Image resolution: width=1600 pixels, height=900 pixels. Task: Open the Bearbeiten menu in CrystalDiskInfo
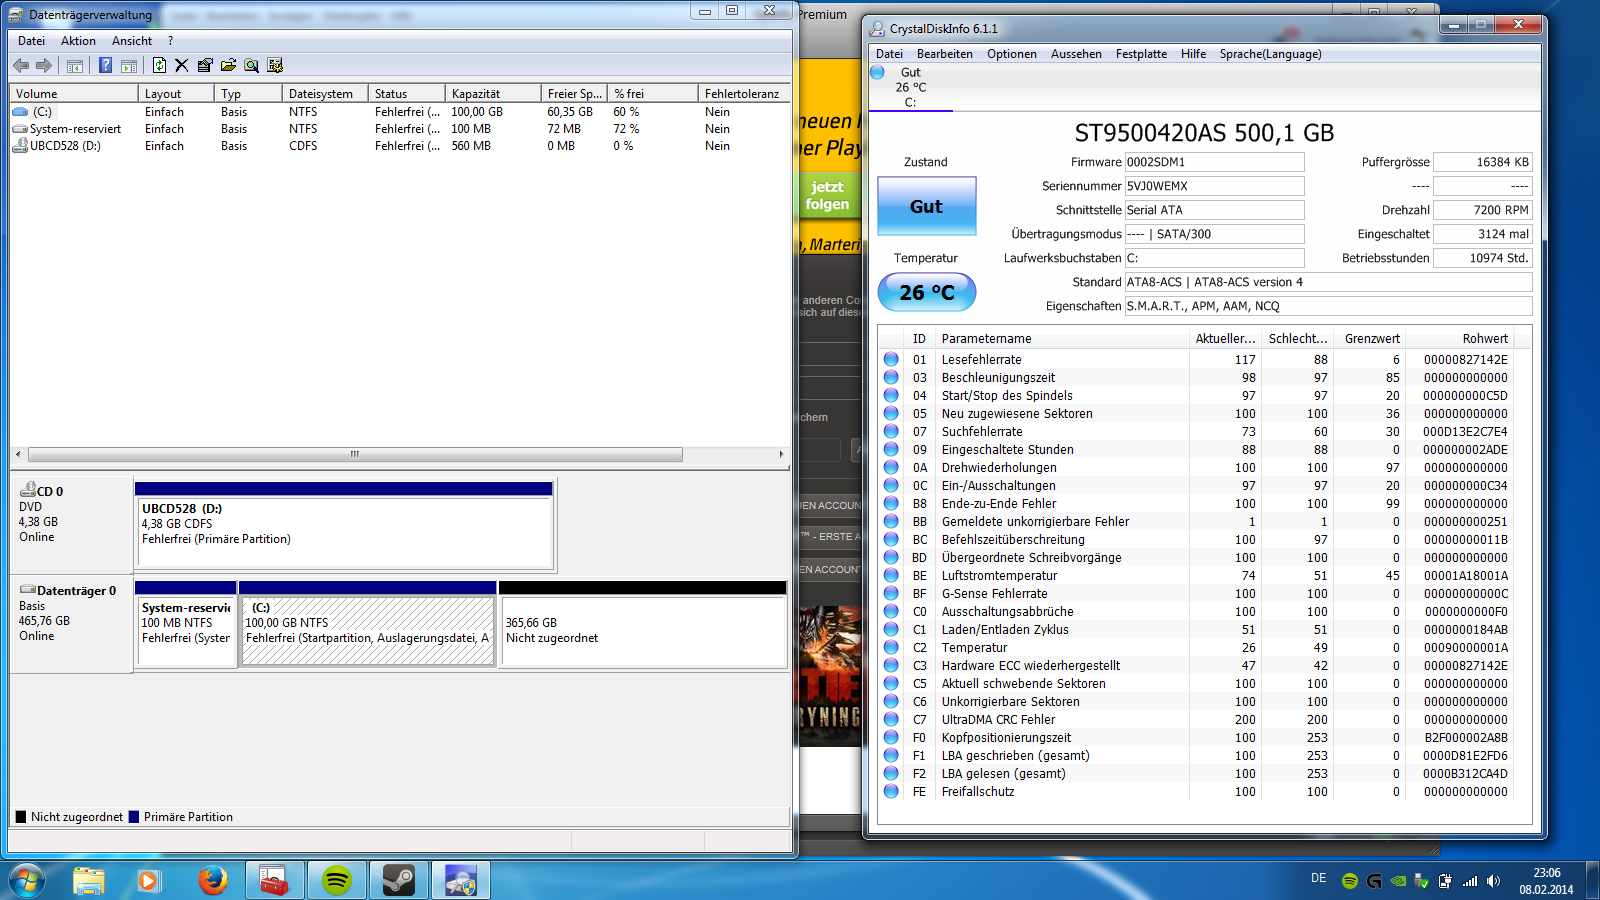[945, 54]
